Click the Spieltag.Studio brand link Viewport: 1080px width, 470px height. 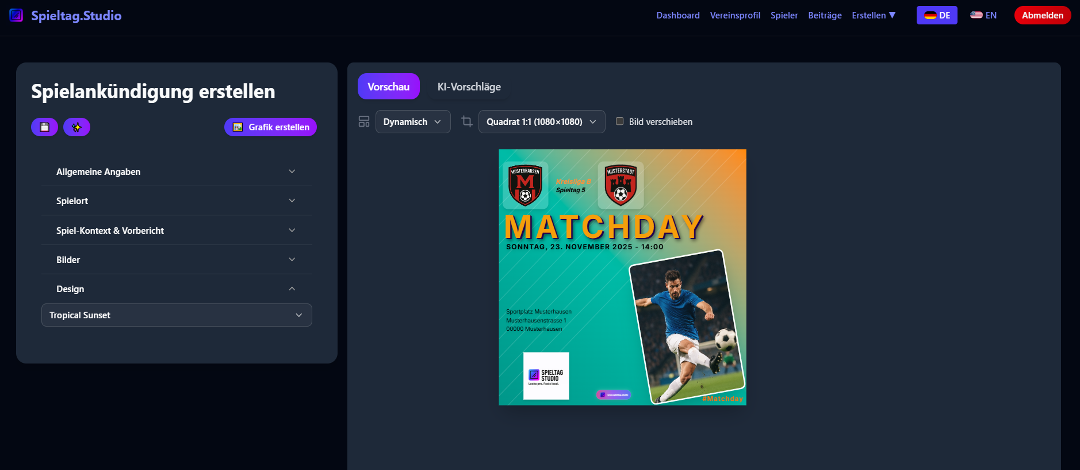tap(76, 15)
